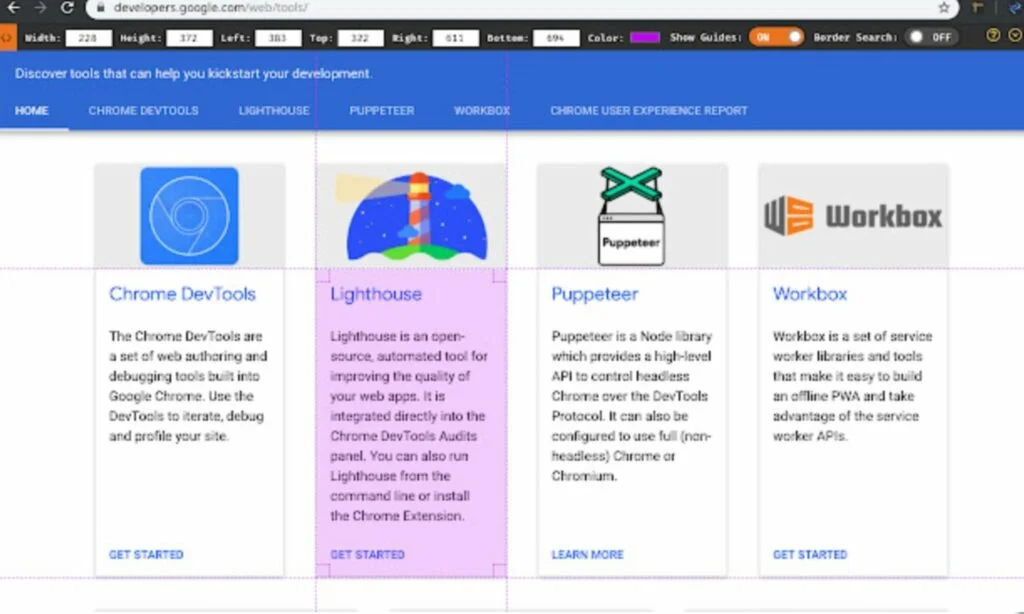
Task: Click Learn More under Puppeteer
Action: pos(587,554)
